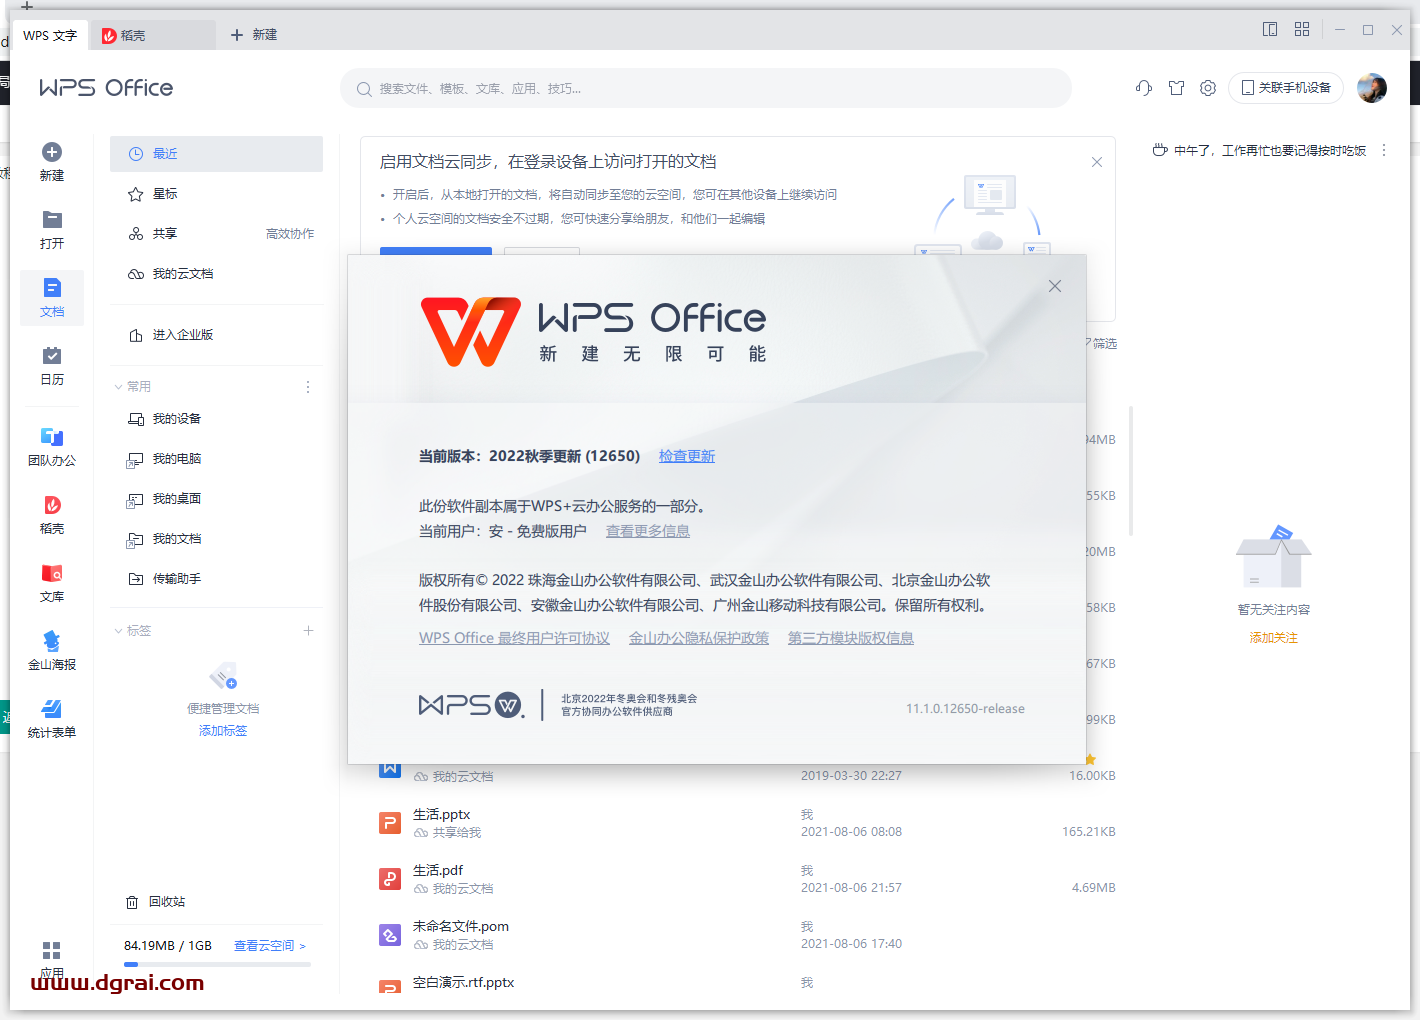This screenshot has width=1420, height=1020.
Task: Open 我的文档 folder
Action: pos(216,539)
